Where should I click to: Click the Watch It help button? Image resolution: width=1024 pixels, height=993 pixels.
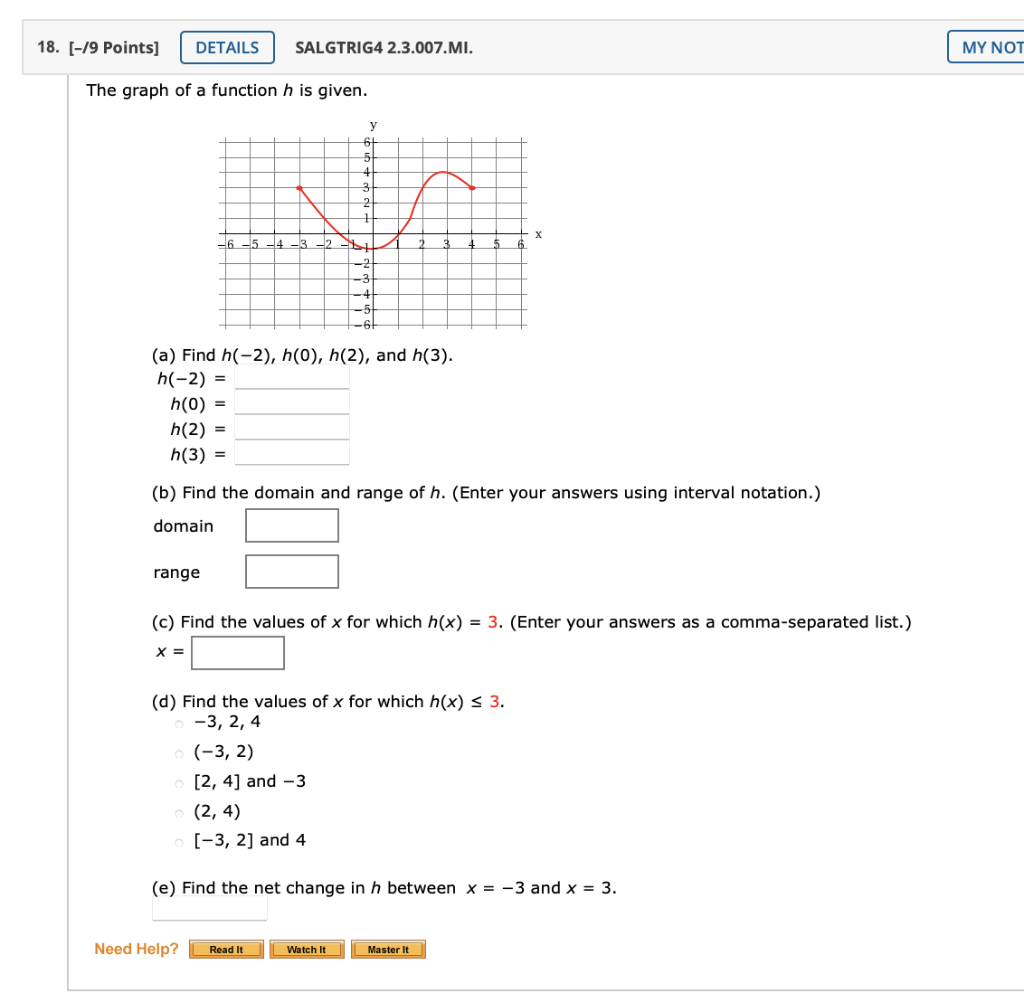coord(306,949)
